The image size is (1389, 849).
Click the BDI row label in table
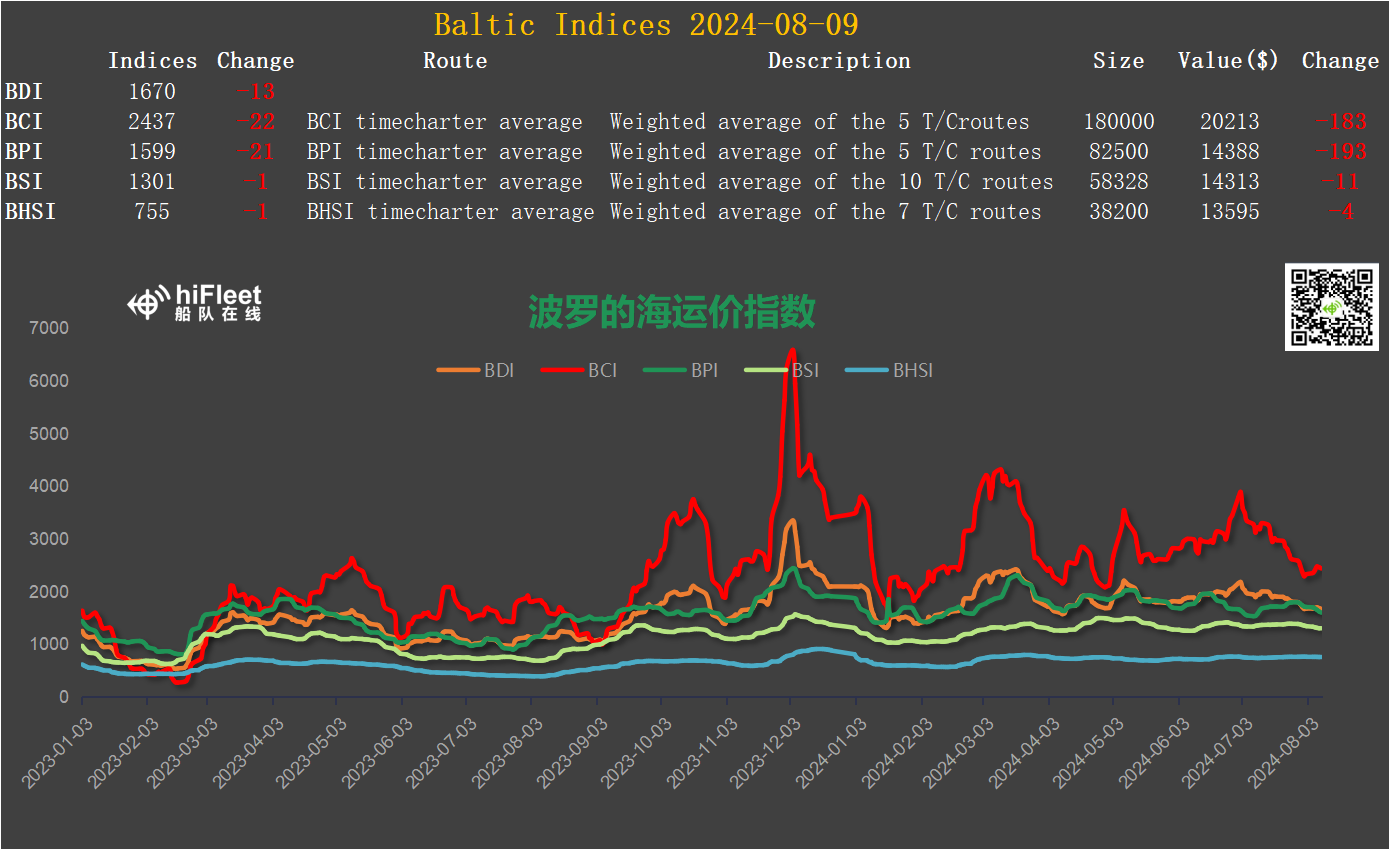click(24, 92)
